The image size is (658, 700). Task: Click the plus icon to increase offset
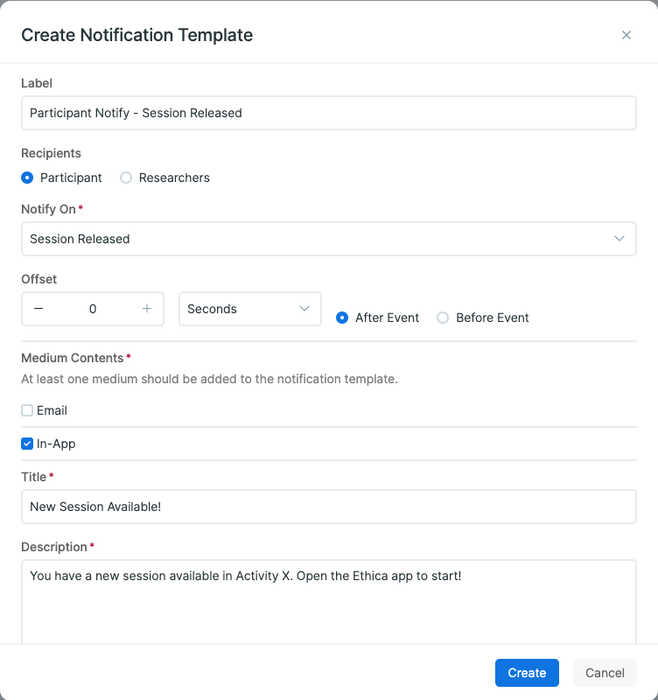click(147, 309)
